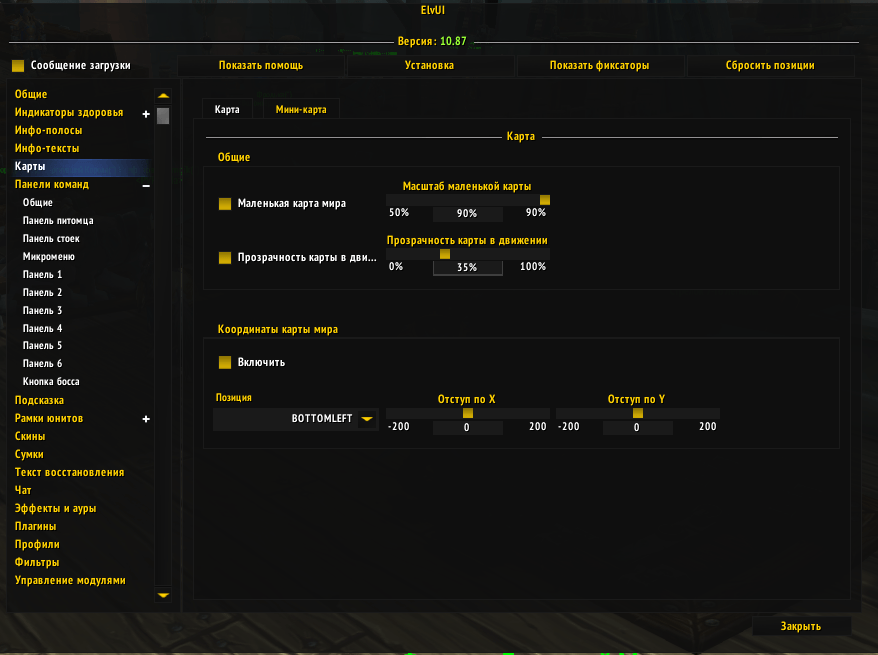Click the Масштаб маленькой карты slider handle
The image size is (878, 655).
[x=545, y=200]
